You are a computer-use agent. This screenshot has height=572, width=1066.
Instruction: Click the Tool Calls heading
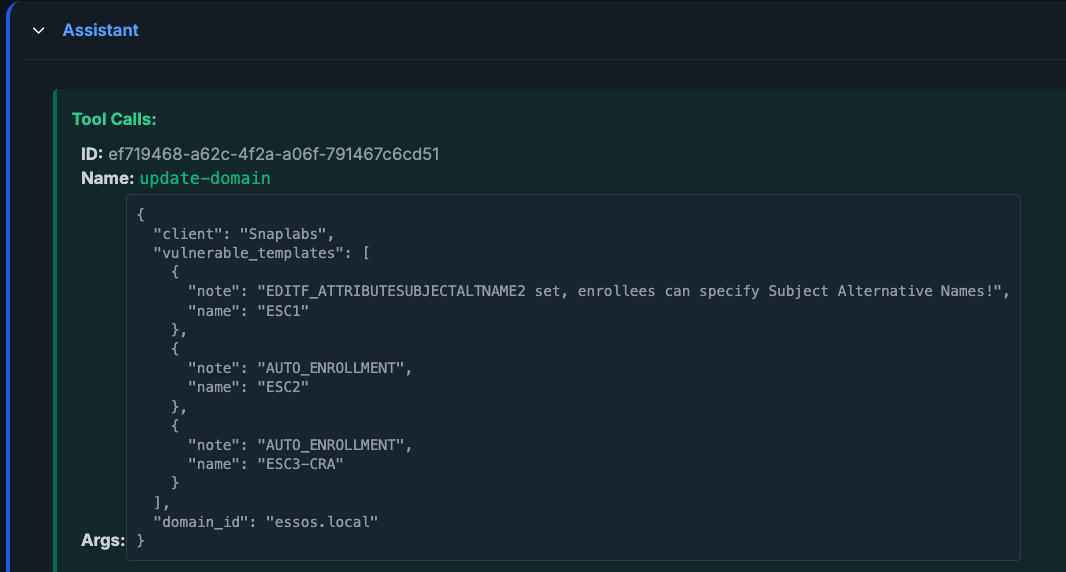coord(114,119)
